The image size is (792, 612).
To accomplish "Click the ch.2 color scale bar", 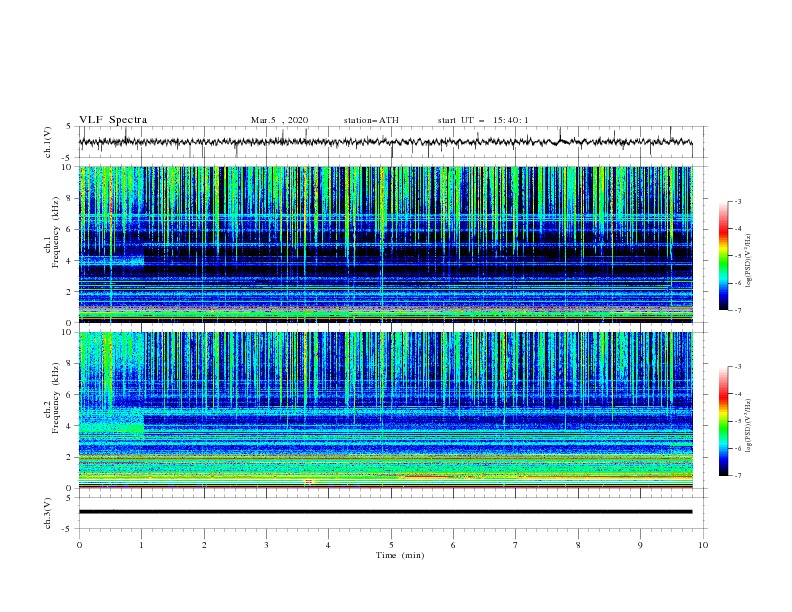I will click(723, 421).
